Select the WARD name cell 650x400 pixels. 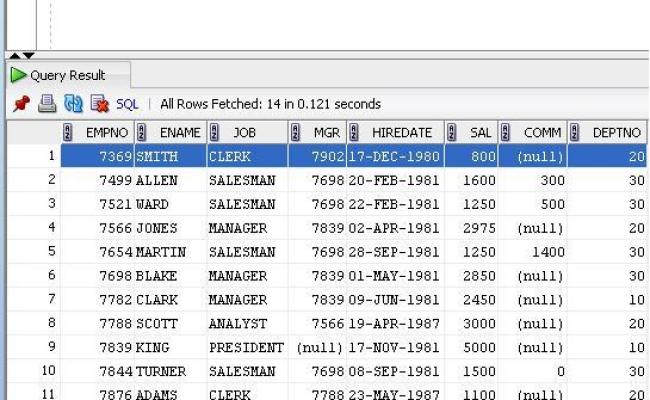[170, 204]
